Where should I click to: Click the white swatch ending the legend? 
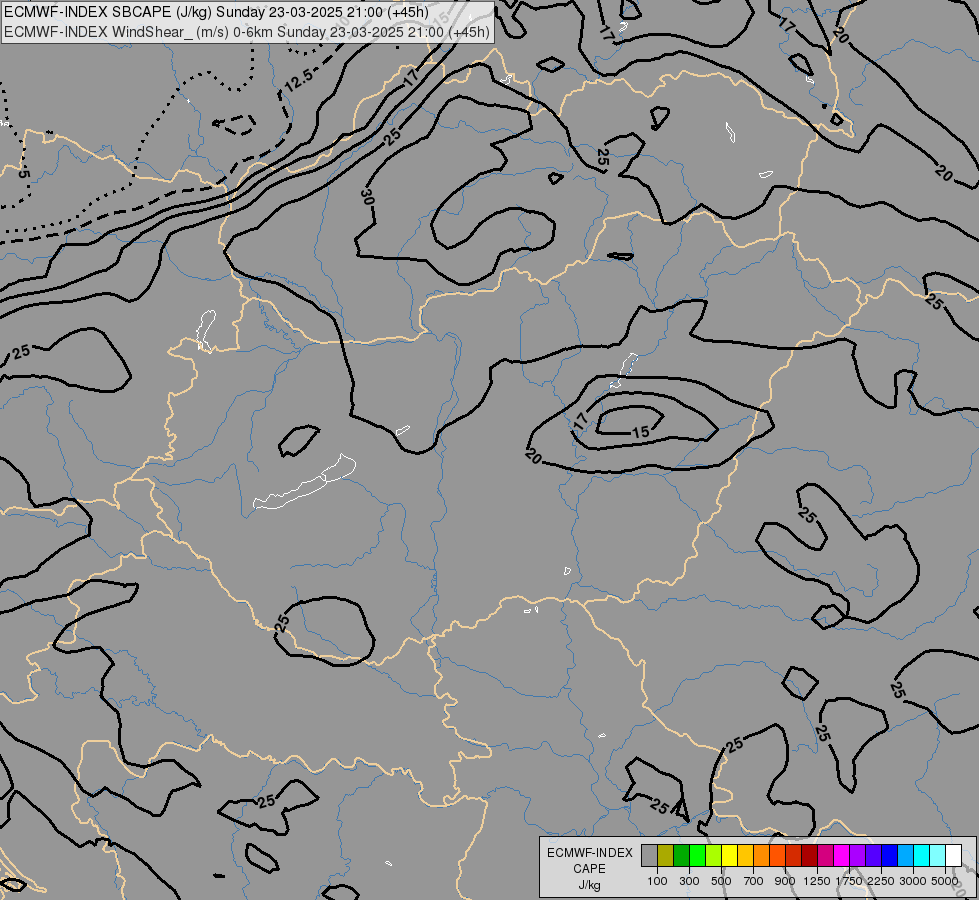(x=953, y=855)
